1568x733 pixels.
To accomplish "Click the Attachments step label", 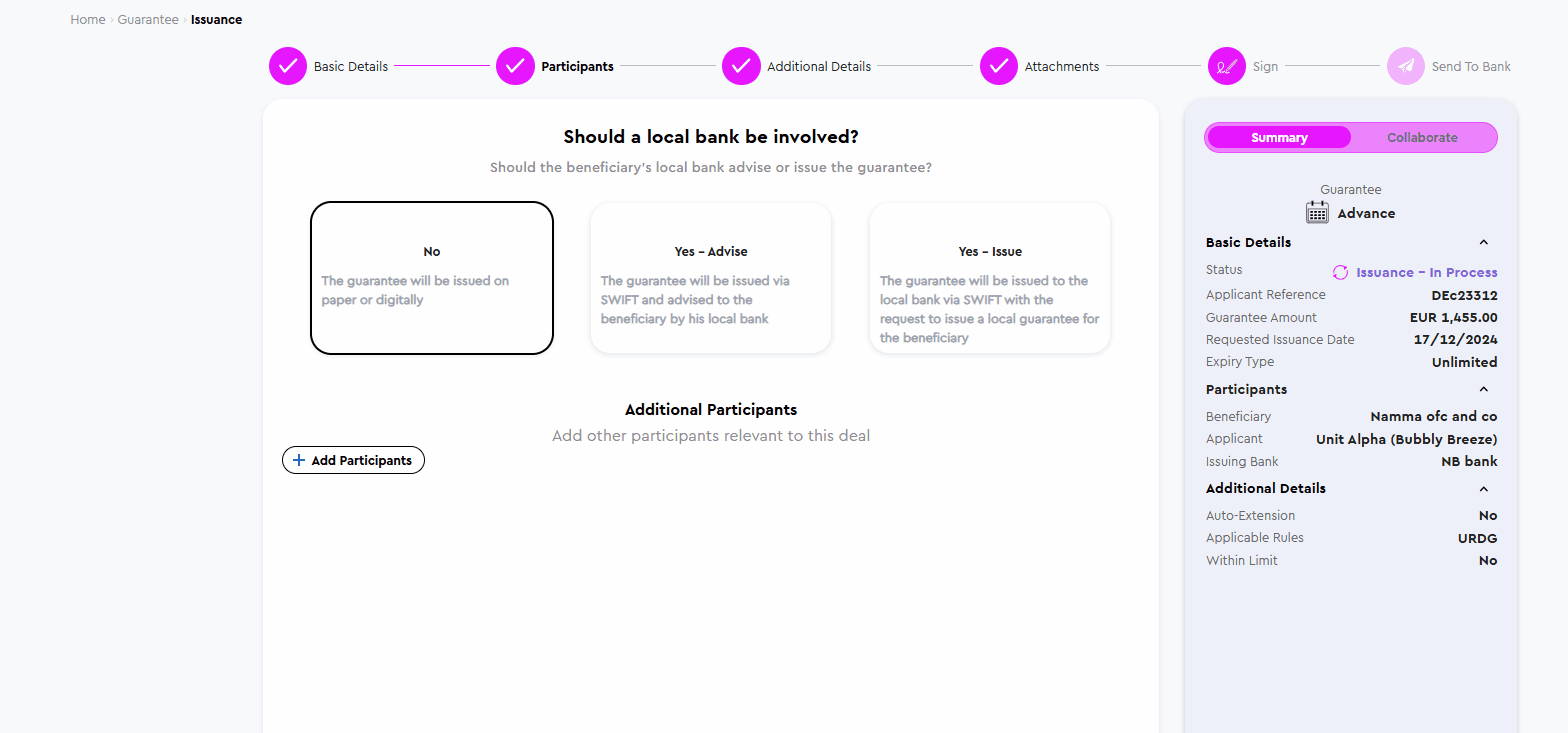I will 1062,66.
